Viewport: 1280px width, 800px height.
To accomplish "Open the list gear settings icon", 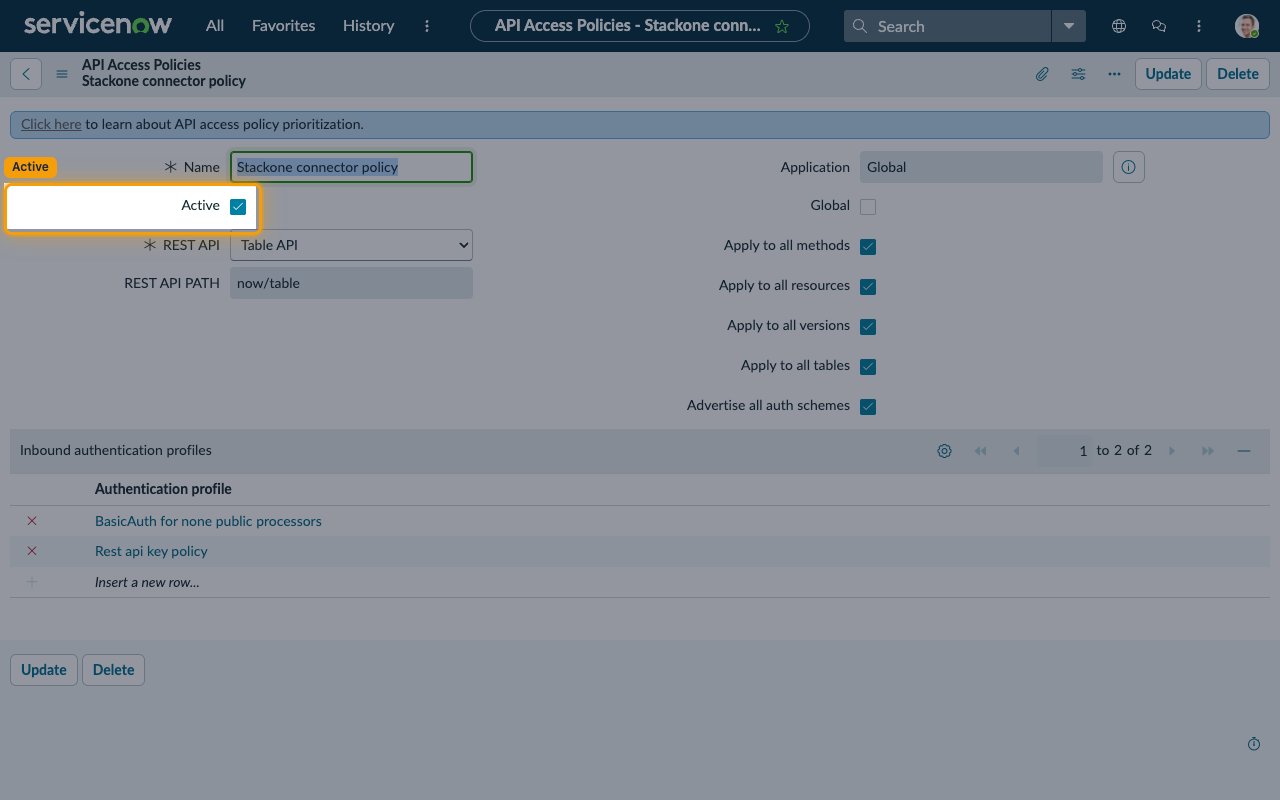I will click(944, 451).
